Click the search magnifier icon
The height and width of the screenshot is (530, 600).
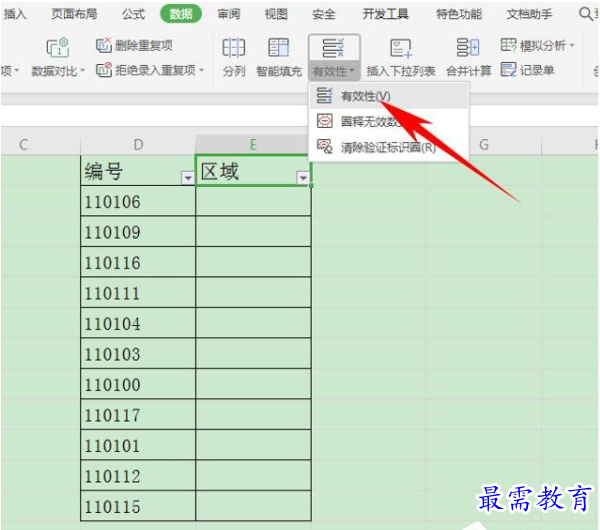585,13
